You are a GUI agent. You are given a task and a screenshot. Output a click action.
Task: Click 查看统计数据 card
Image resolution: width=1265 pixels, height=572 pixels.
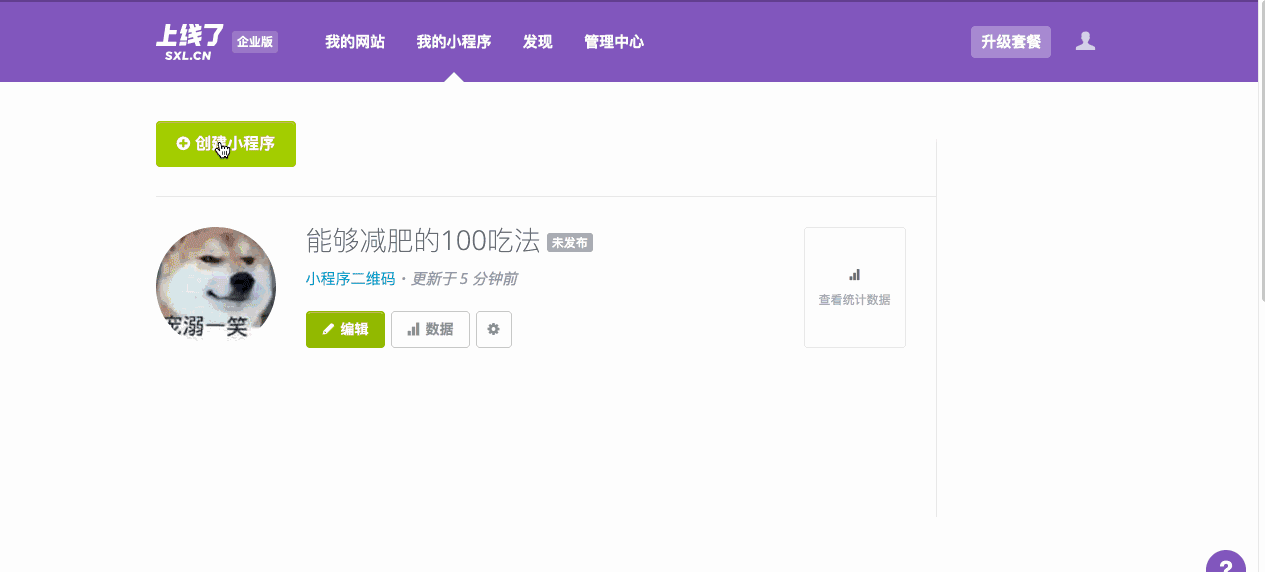click(855, 287)
